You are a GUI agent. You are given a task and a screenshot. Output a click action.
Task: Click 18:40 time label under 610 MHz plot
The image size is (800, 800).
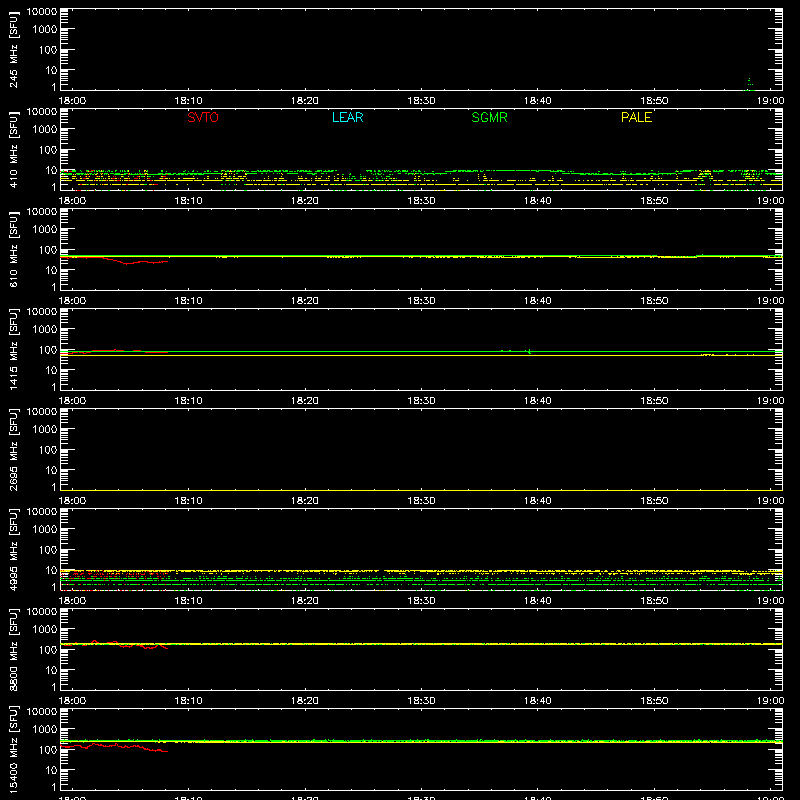[537, 301]
